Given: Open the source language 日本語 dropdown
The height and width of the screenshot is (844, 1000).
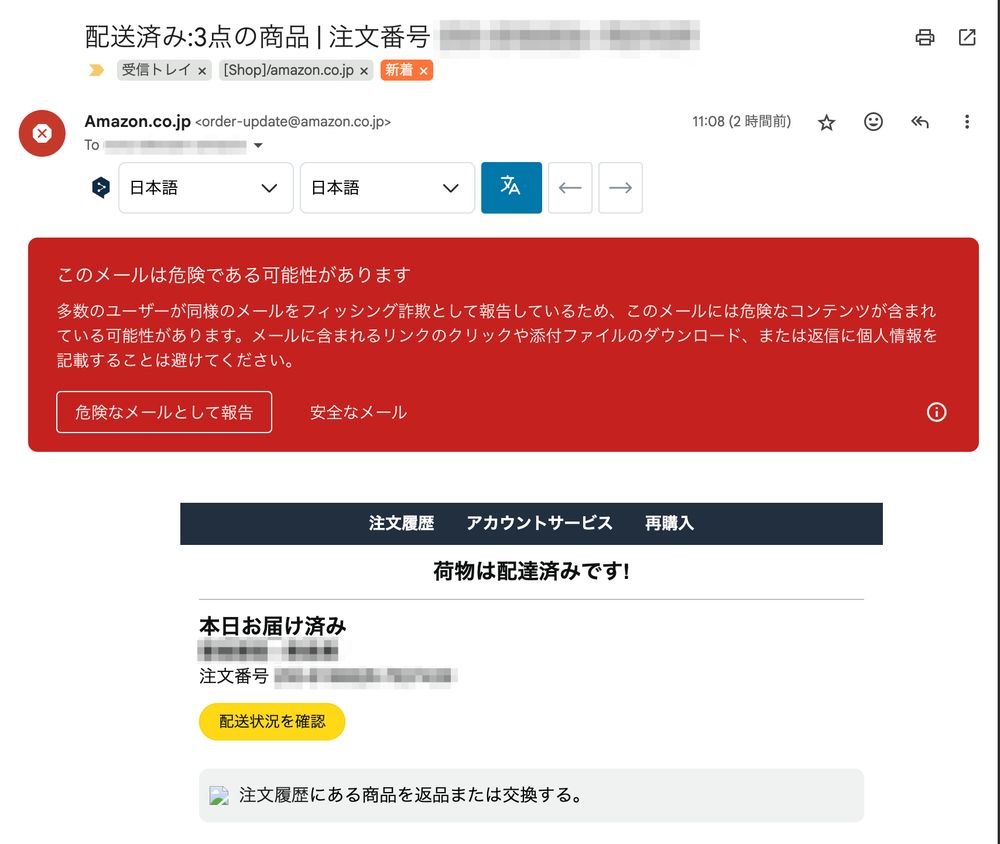Looking at the screenshot, I should click(x=206, y=188).
